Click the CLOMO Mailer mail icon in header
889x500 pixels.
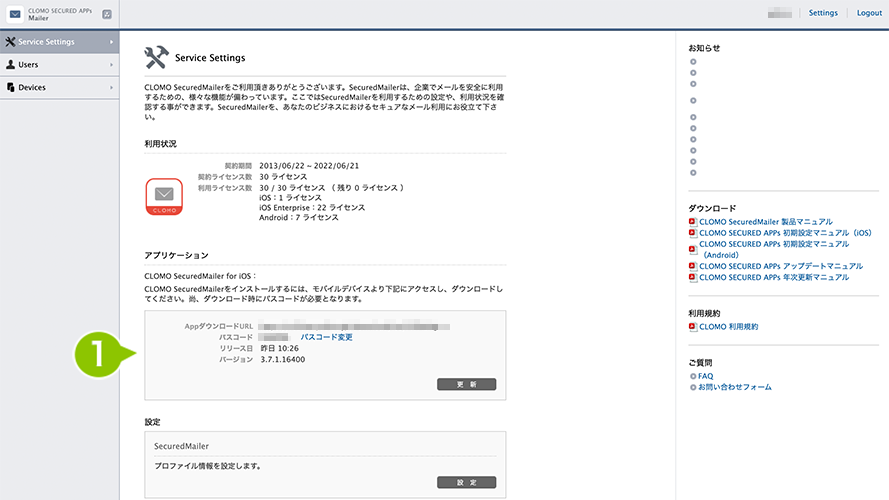coord(15,14)
